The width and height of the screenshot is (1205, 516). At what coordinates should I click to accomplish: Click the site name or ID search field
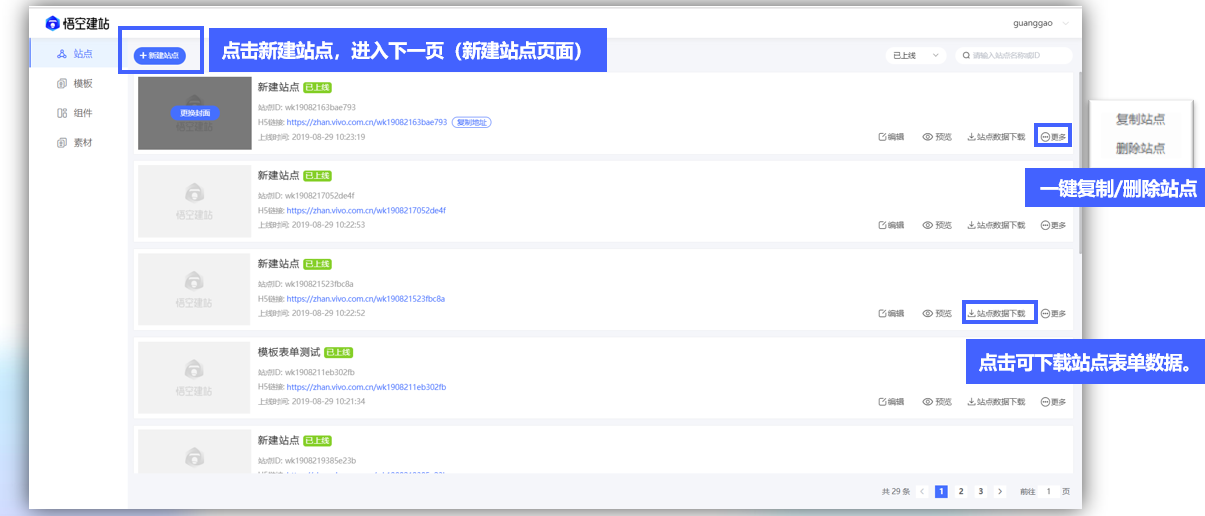[x=1017, y=56]
